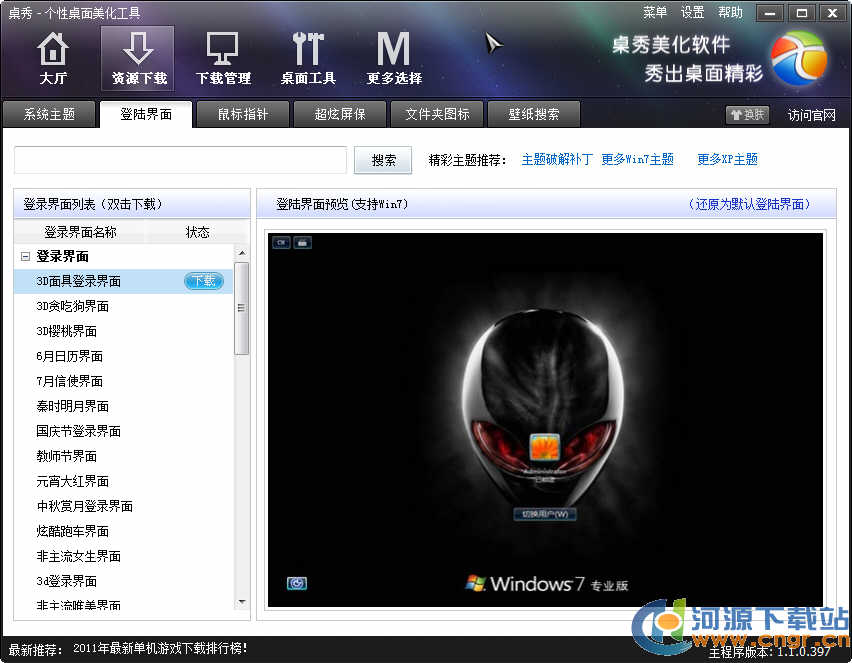
Task: Click the list scrollbar down arrow
Action: [x=242, y=602]
